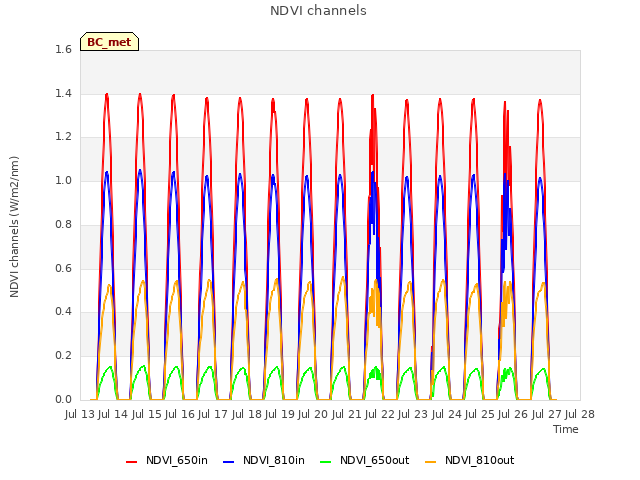Click the Jul 26 x-axis tick label
This screenshot has height=480, width=640.
pyautogui.click(x=513, y=414)
